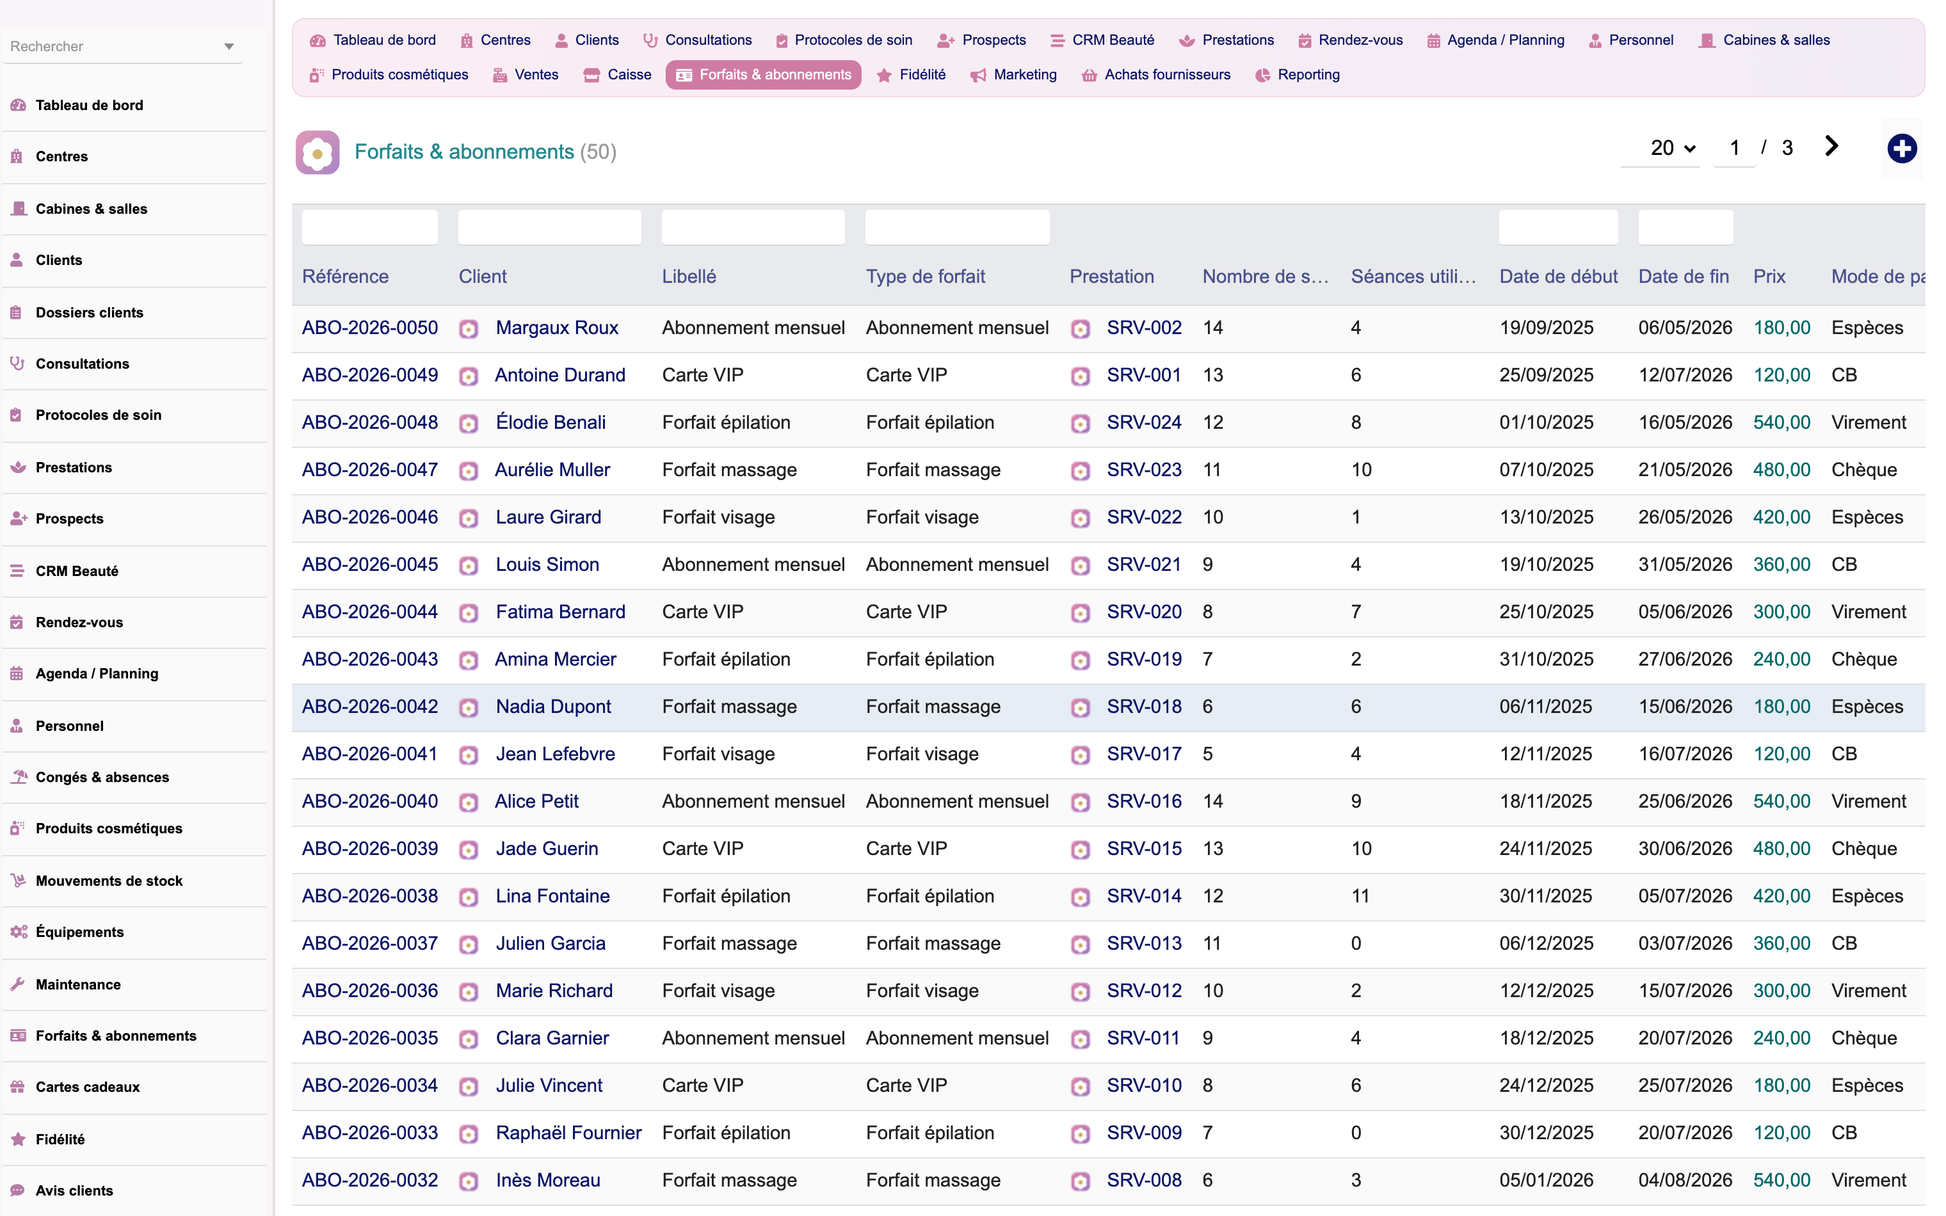
Task: Open reference ABO-2026-0036
Action: (x=370, y=991)
